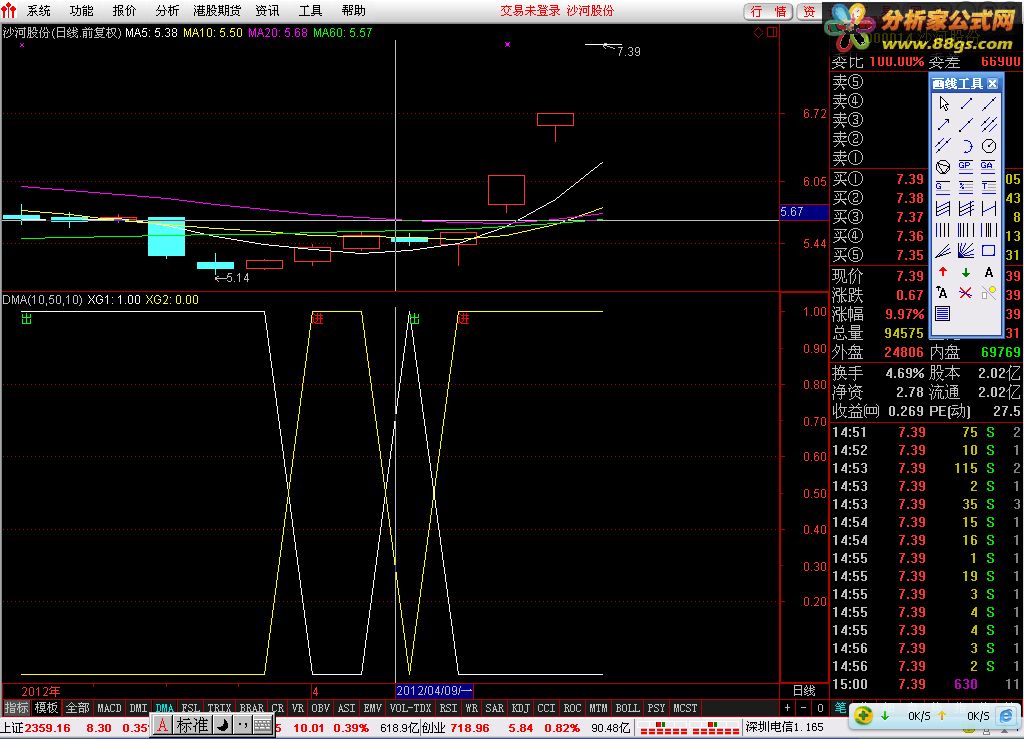Choose the Gann circle polygon tool
Image resolution: width=1024 pixels, height=739 pixels.
[944, 166]
